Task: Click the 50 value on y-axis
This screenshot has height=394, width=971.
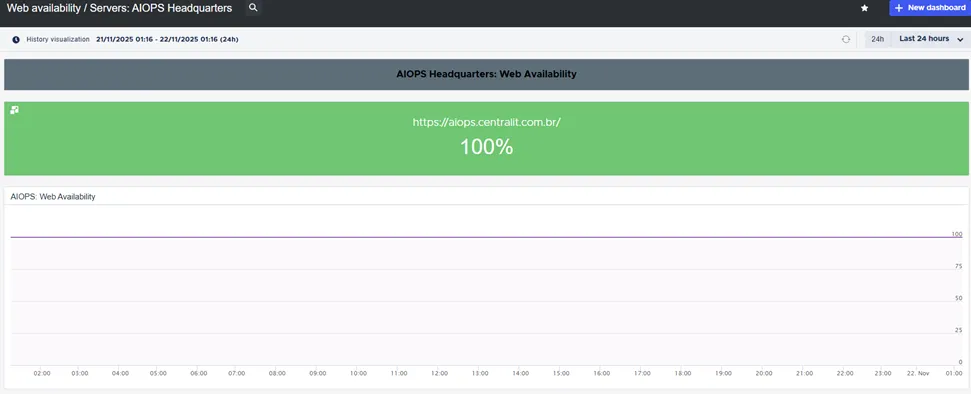Action: tap(959, 299)
